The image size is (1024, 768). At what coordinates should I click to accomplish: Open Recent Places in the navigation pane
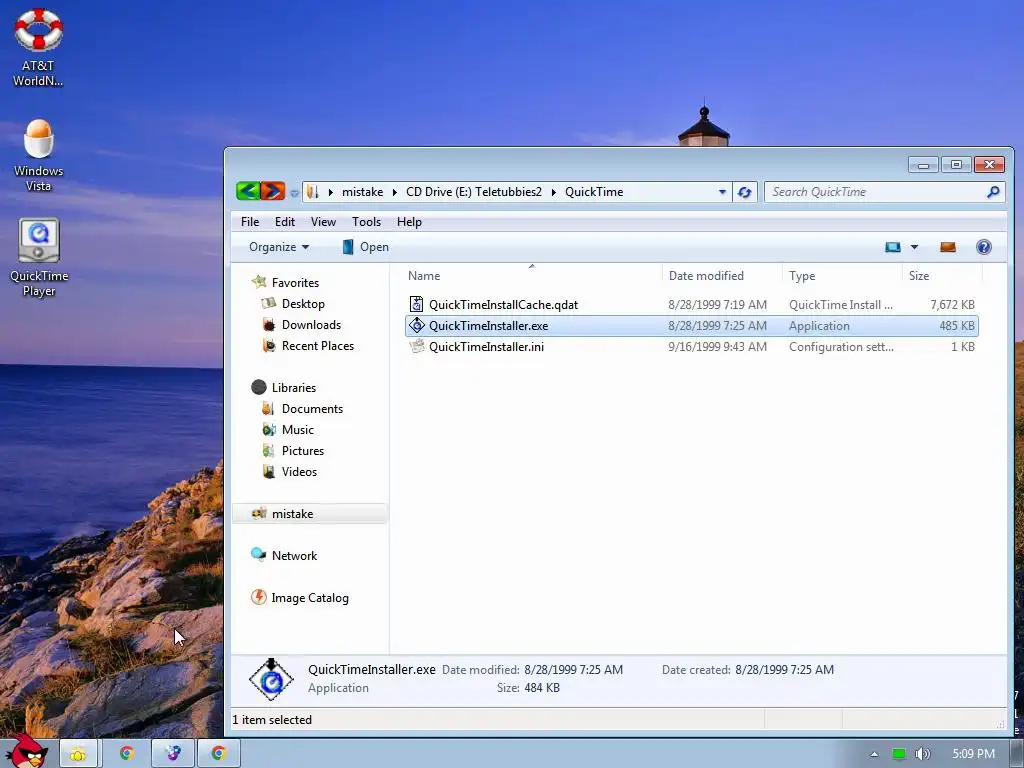(x=317, y=345)
